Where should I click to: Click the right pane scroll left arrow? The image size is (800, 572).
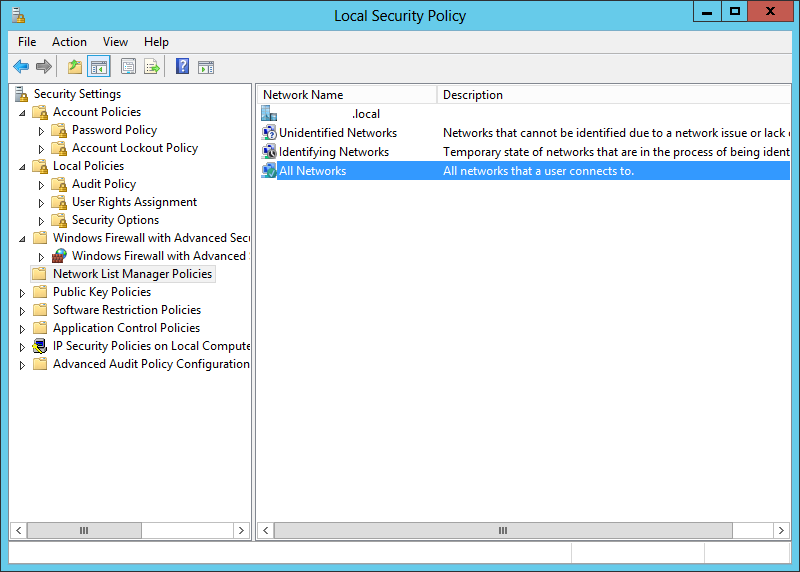coord(266,530)
